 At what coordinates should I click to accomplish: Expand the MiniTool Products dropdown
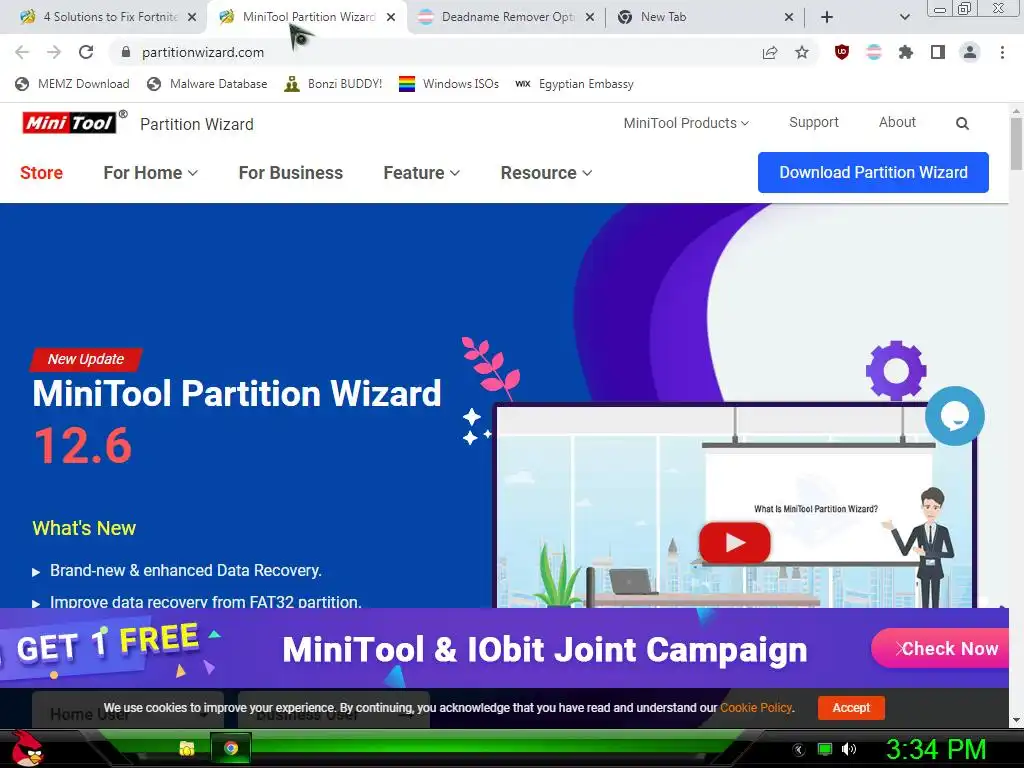[686, 123]
